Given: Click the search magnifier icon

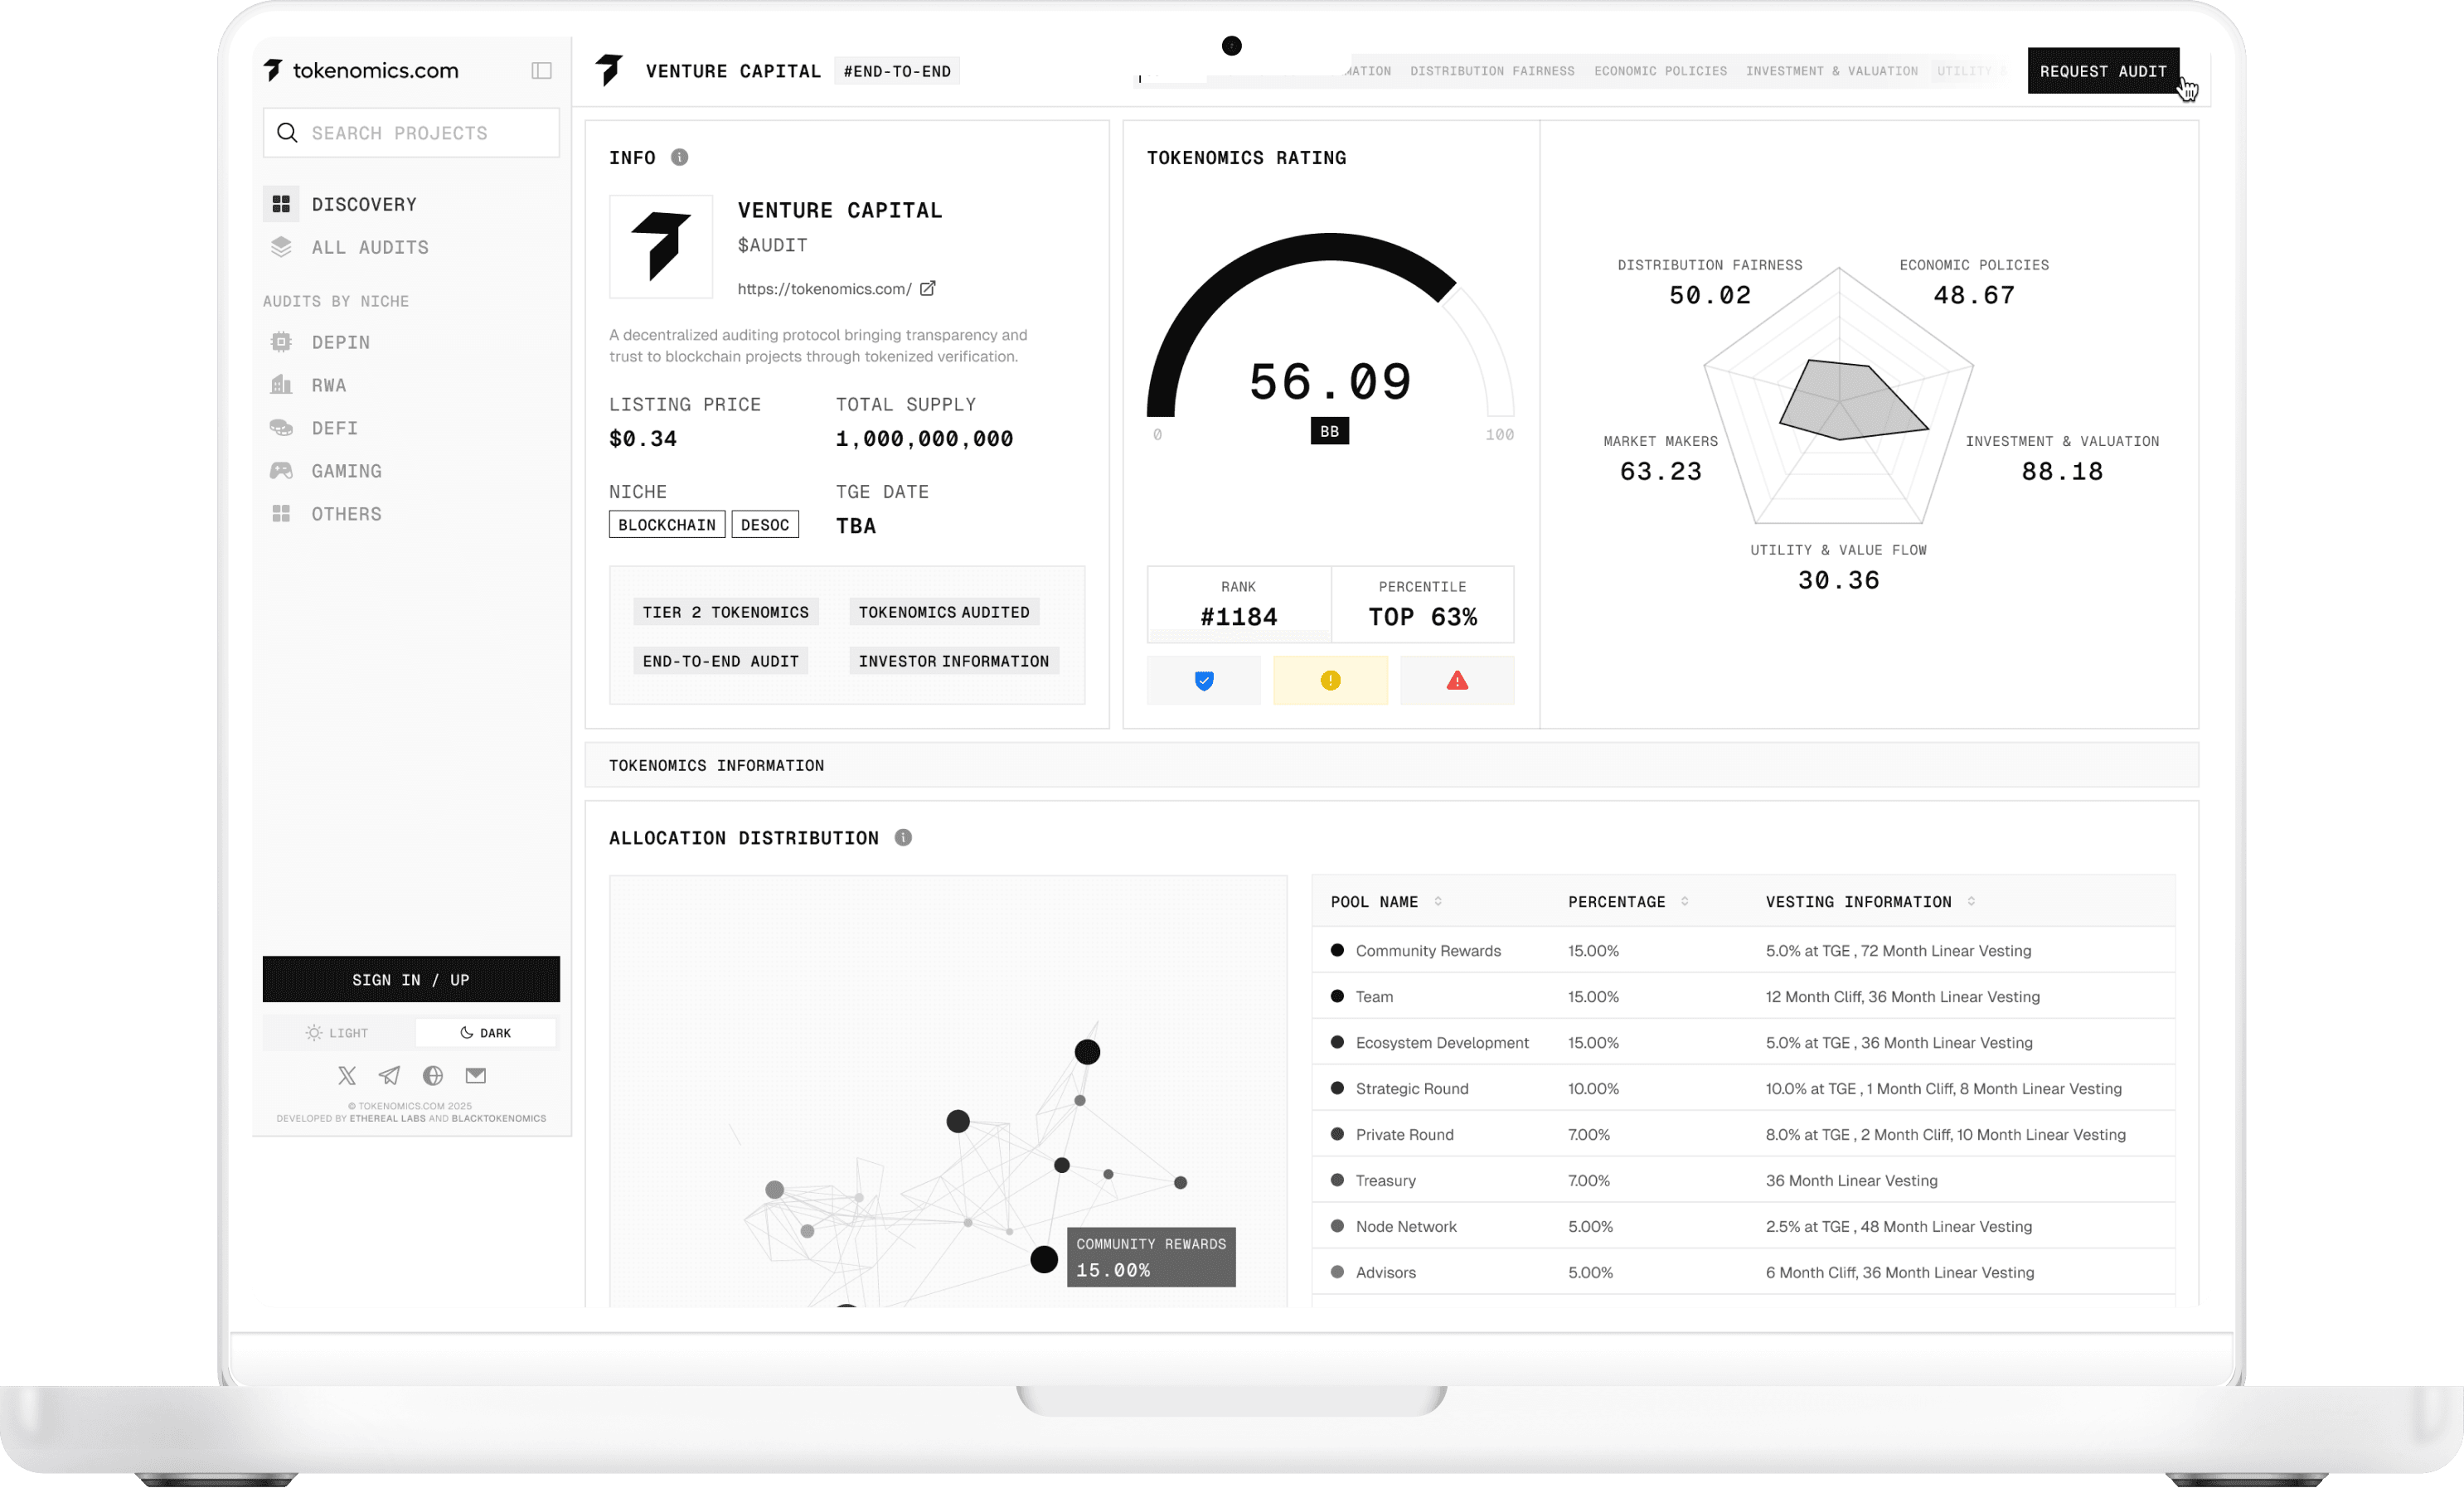Looking at the screenshot, I should [287, 133].
